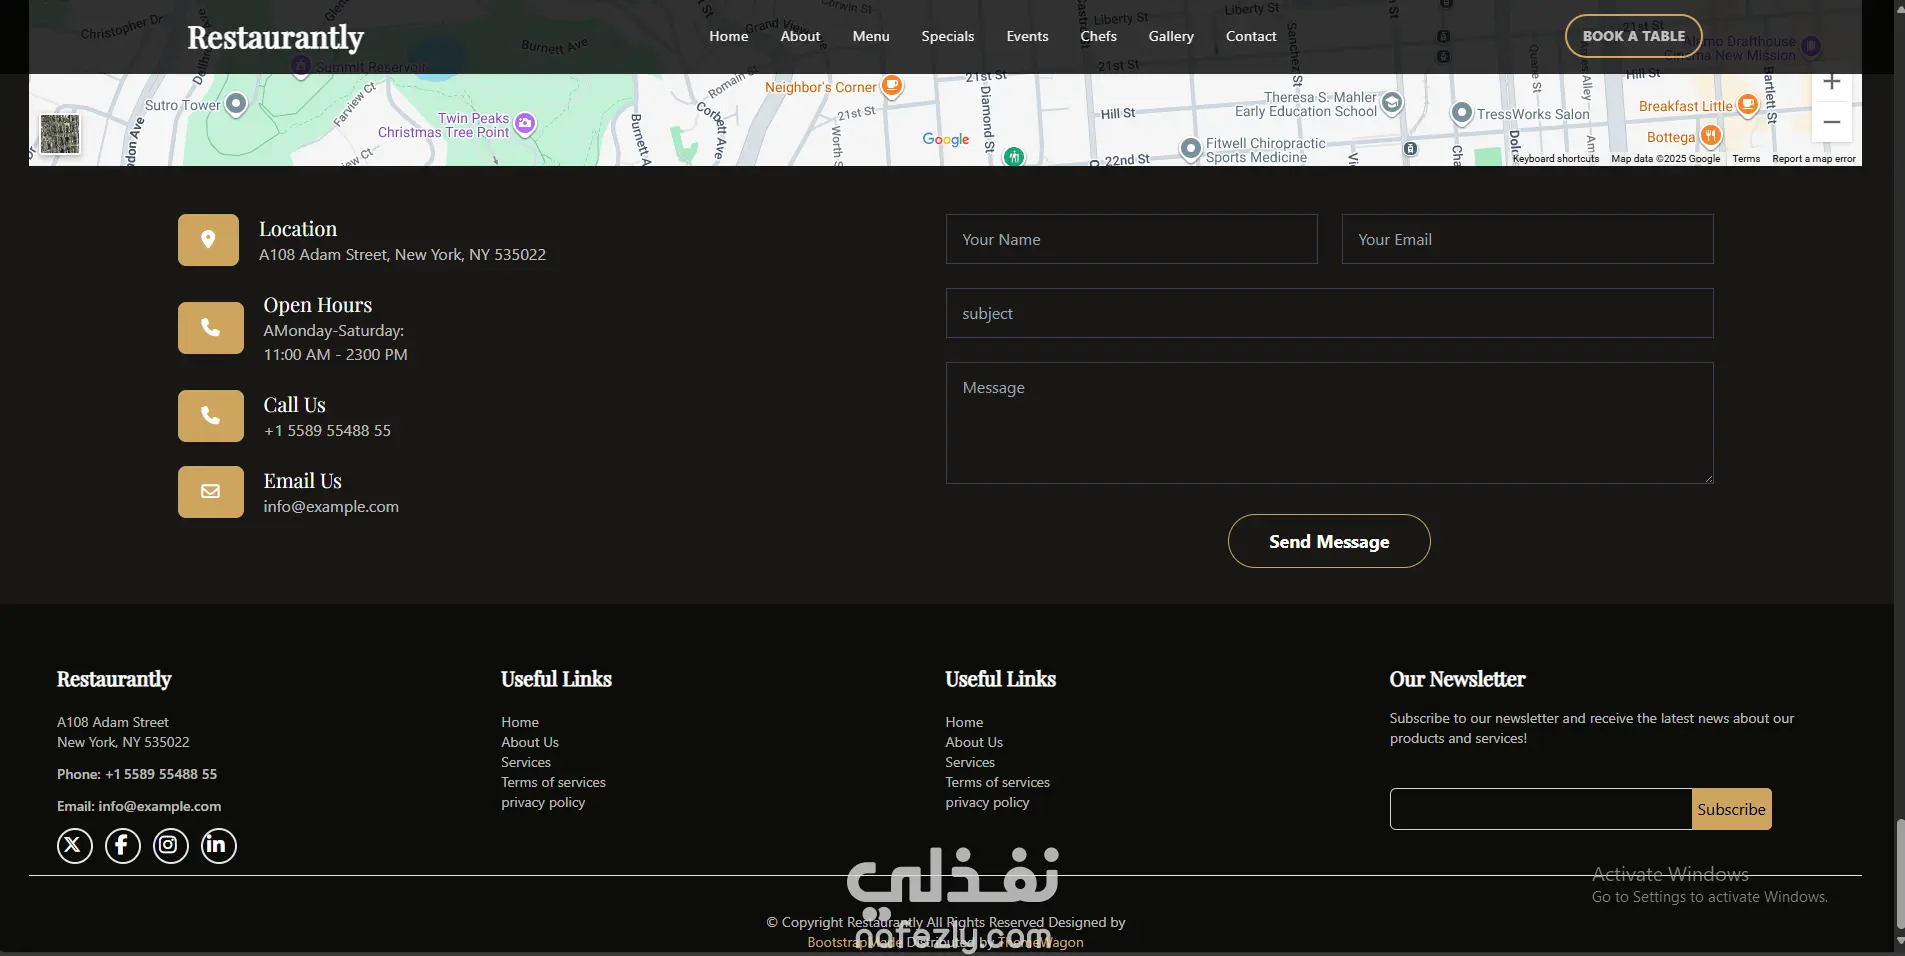This screenshot has height=956, width=1905.
Task: Open the LinkedIn social link
Action: click(218, 846)
